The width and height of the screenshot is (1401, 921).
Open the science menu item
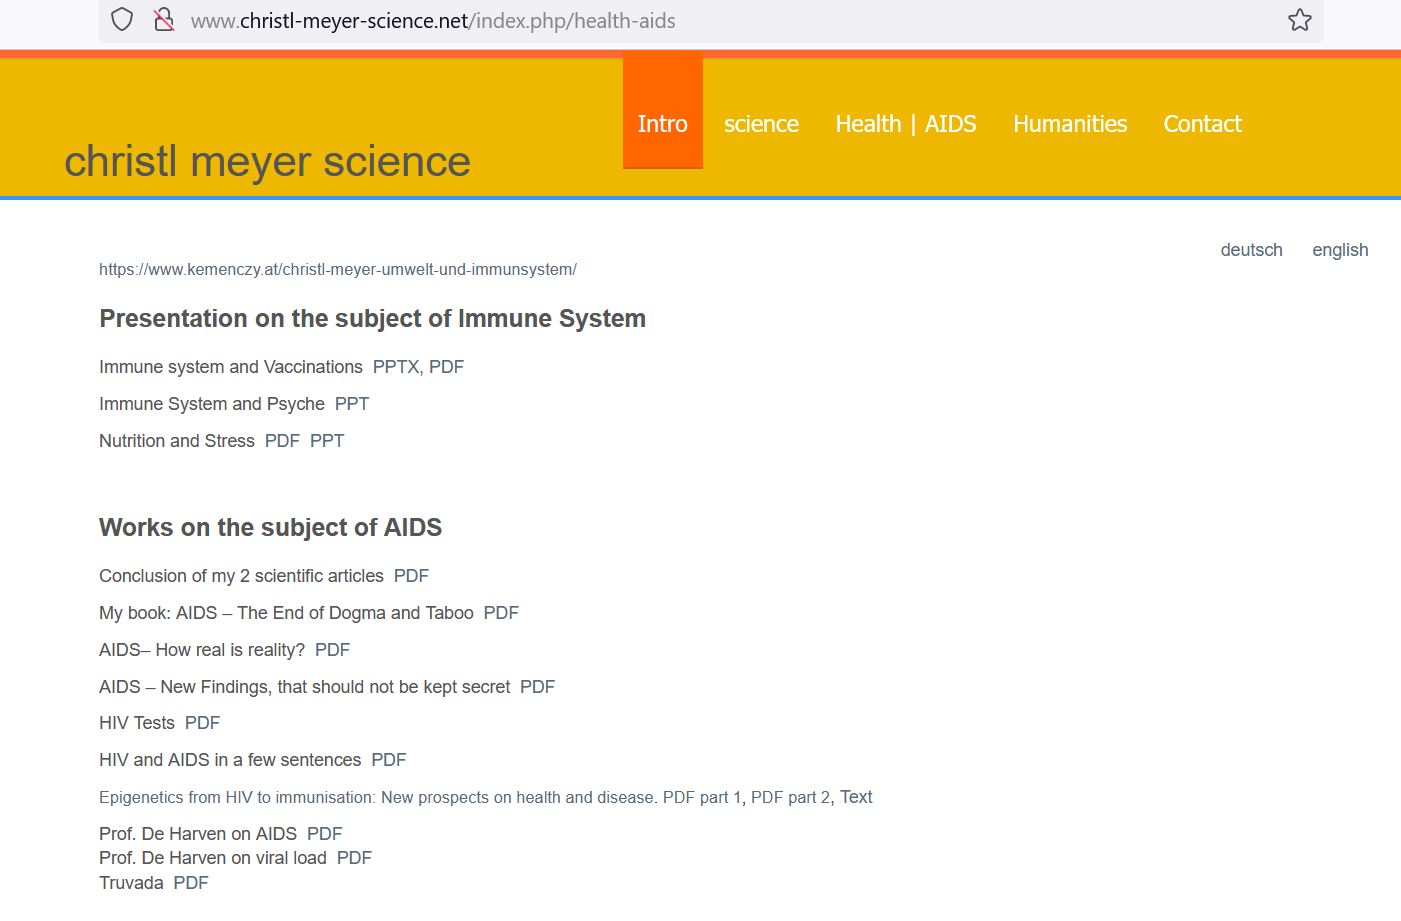coord(761,124)
